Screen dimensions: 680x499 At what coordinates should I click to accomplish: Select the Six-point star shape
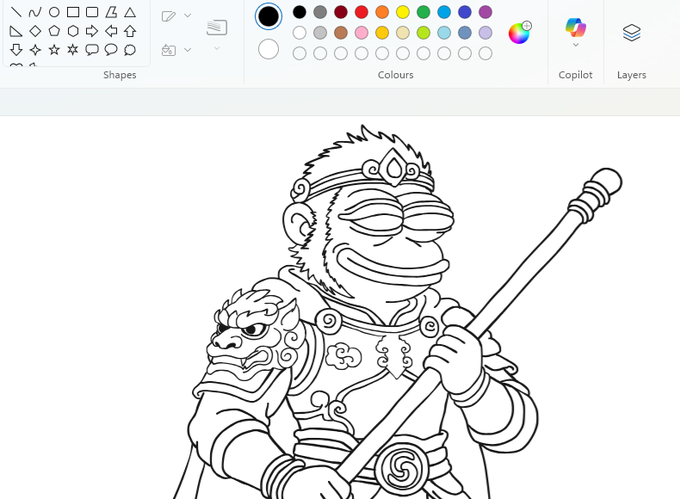click(x=73, y=50)
